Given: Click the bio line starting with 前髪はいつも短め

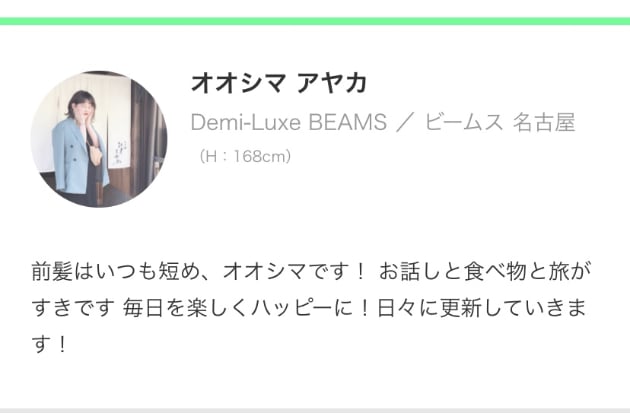Looking at the screenshot, I should 311,271.
